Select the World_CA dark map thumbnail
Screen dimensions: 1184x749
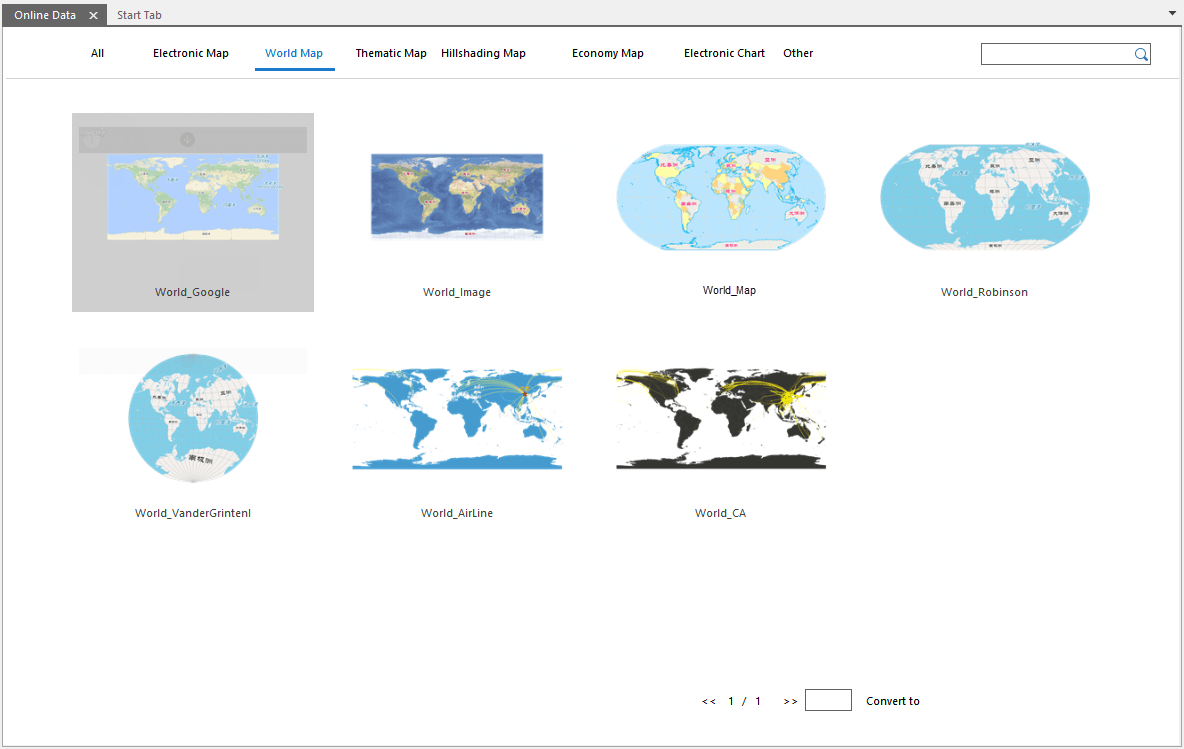coord(721,419)
